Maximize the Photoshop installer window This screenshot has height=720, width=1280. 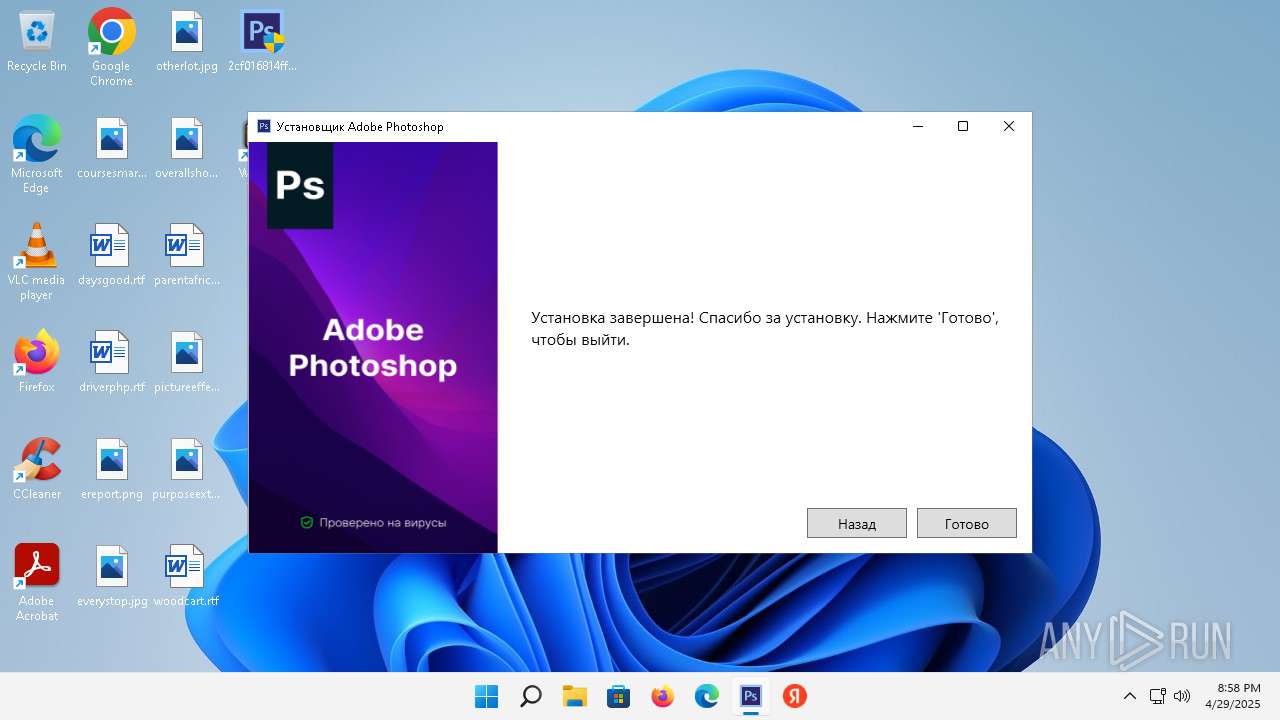tap(963, 126)
